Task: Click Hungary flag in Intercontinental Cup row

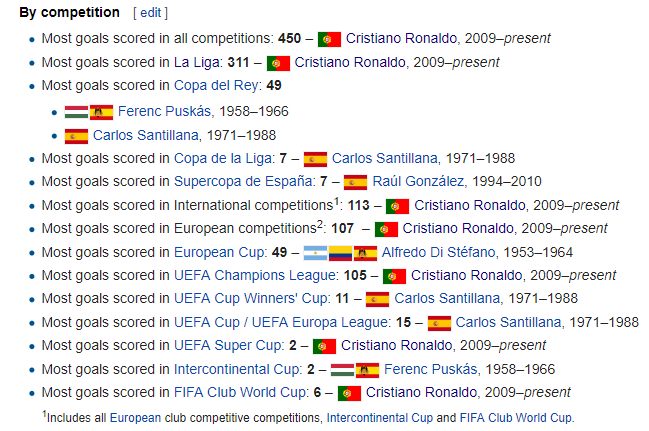Action: (x=342, y=370)
